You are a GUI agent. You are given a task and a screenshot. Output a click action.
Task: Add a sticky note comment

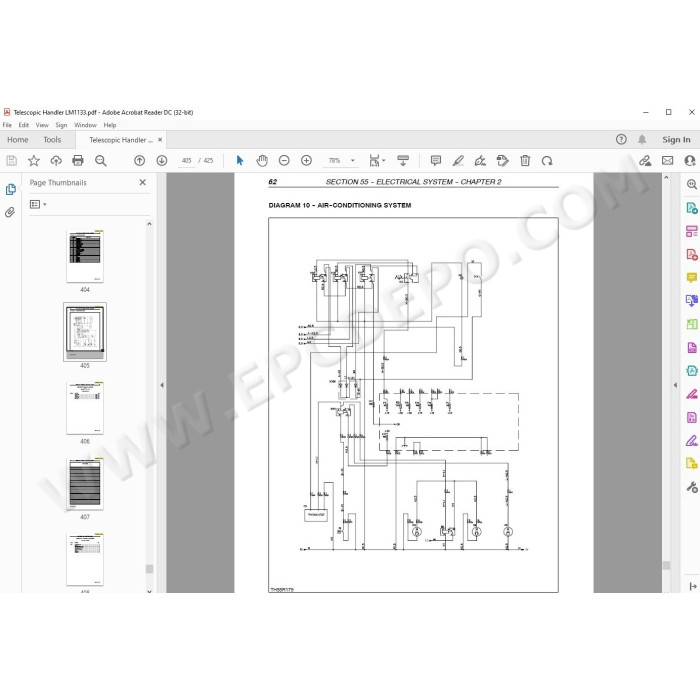click(436, 161)
